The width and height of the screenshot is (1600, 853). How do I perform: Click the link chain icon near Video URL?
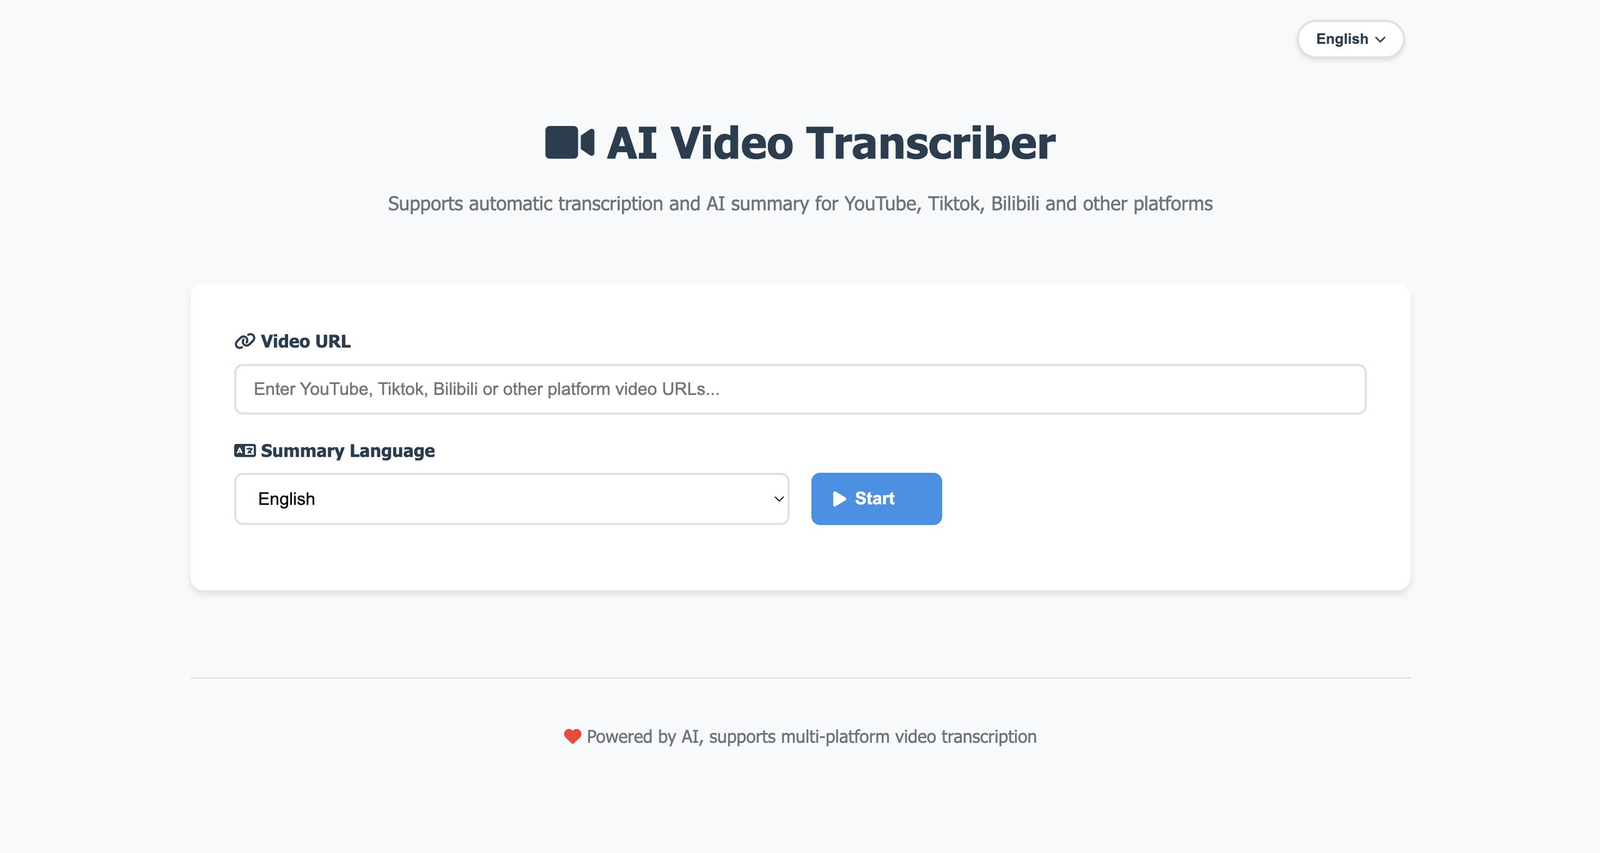click(x=245, y=341)
